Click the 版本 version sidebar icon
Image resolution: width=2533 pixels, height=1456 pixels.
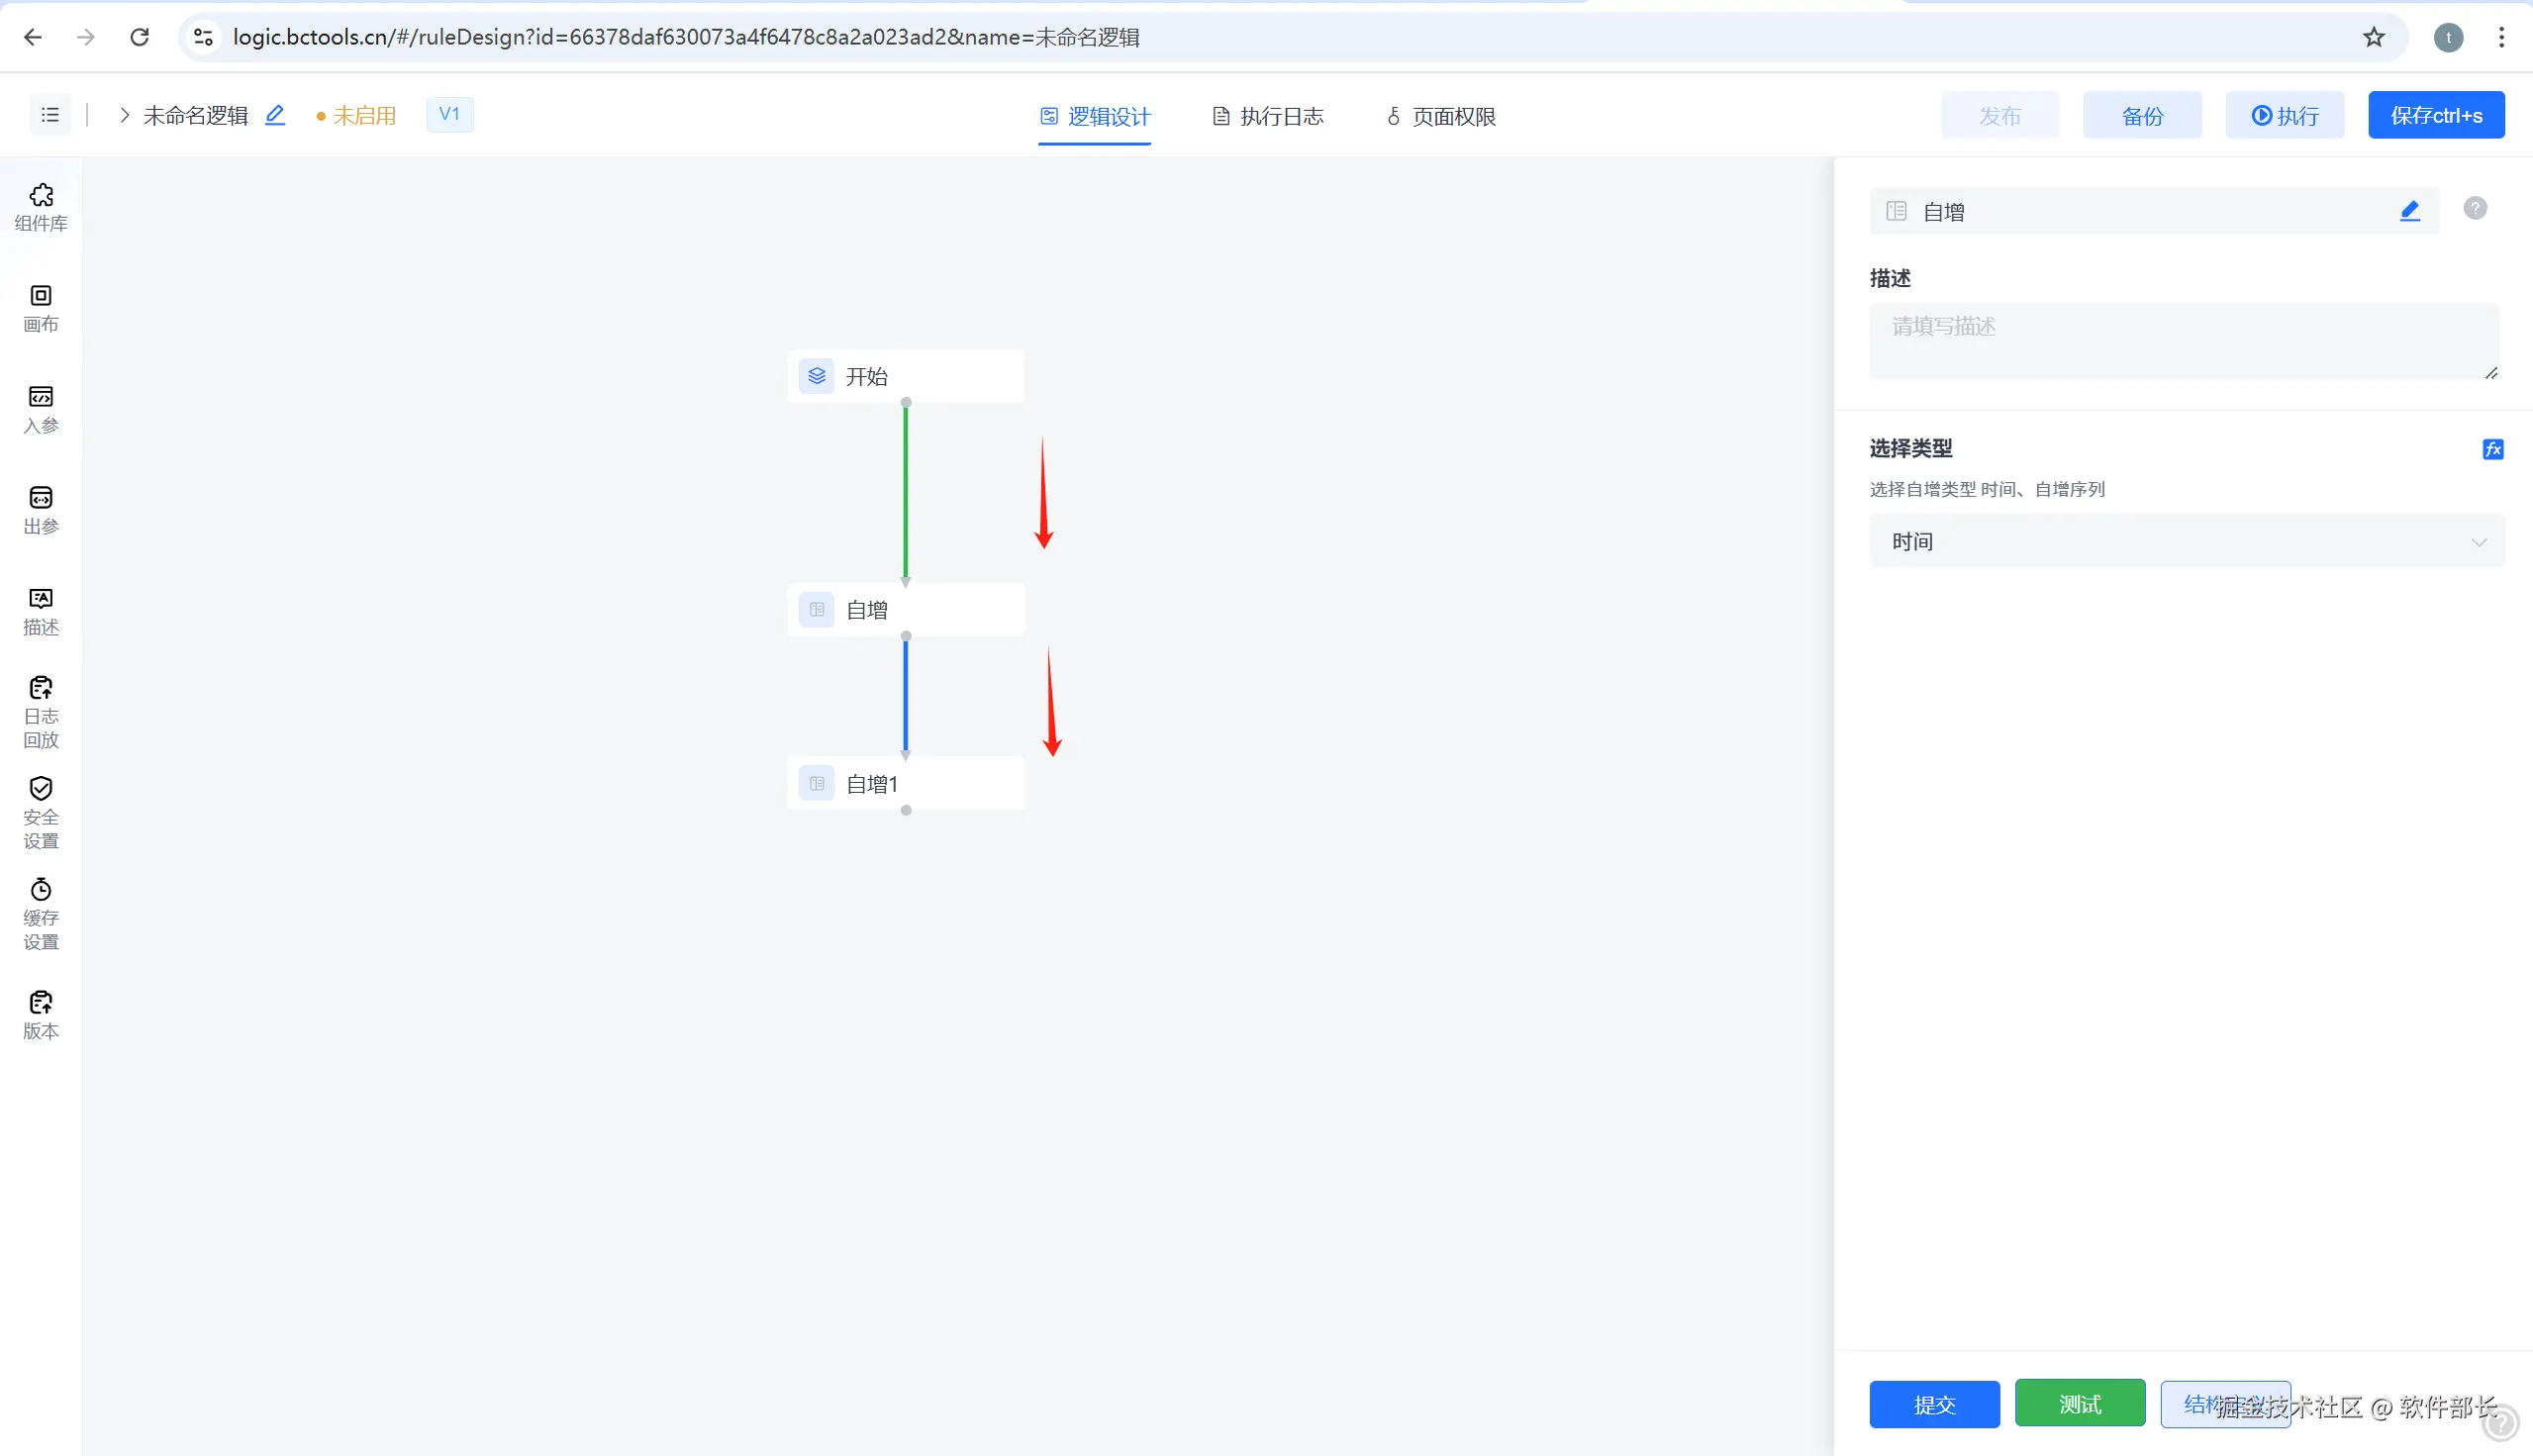tap(41, 1014)
